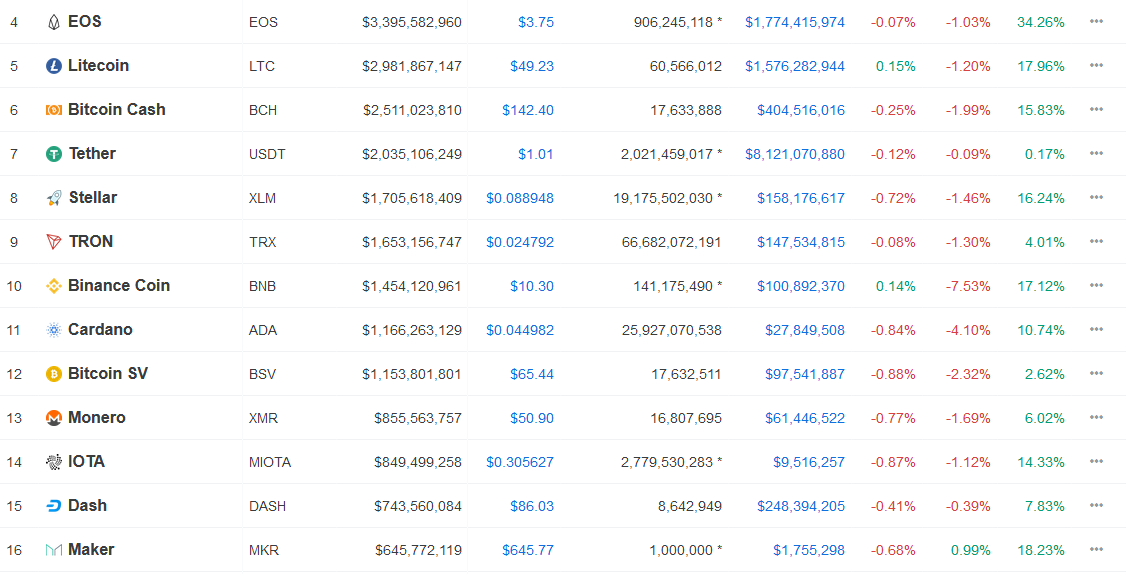Open the ellipsis menu for Monero
This screenshot has height=574, width=1127.
pos(1096,417)
